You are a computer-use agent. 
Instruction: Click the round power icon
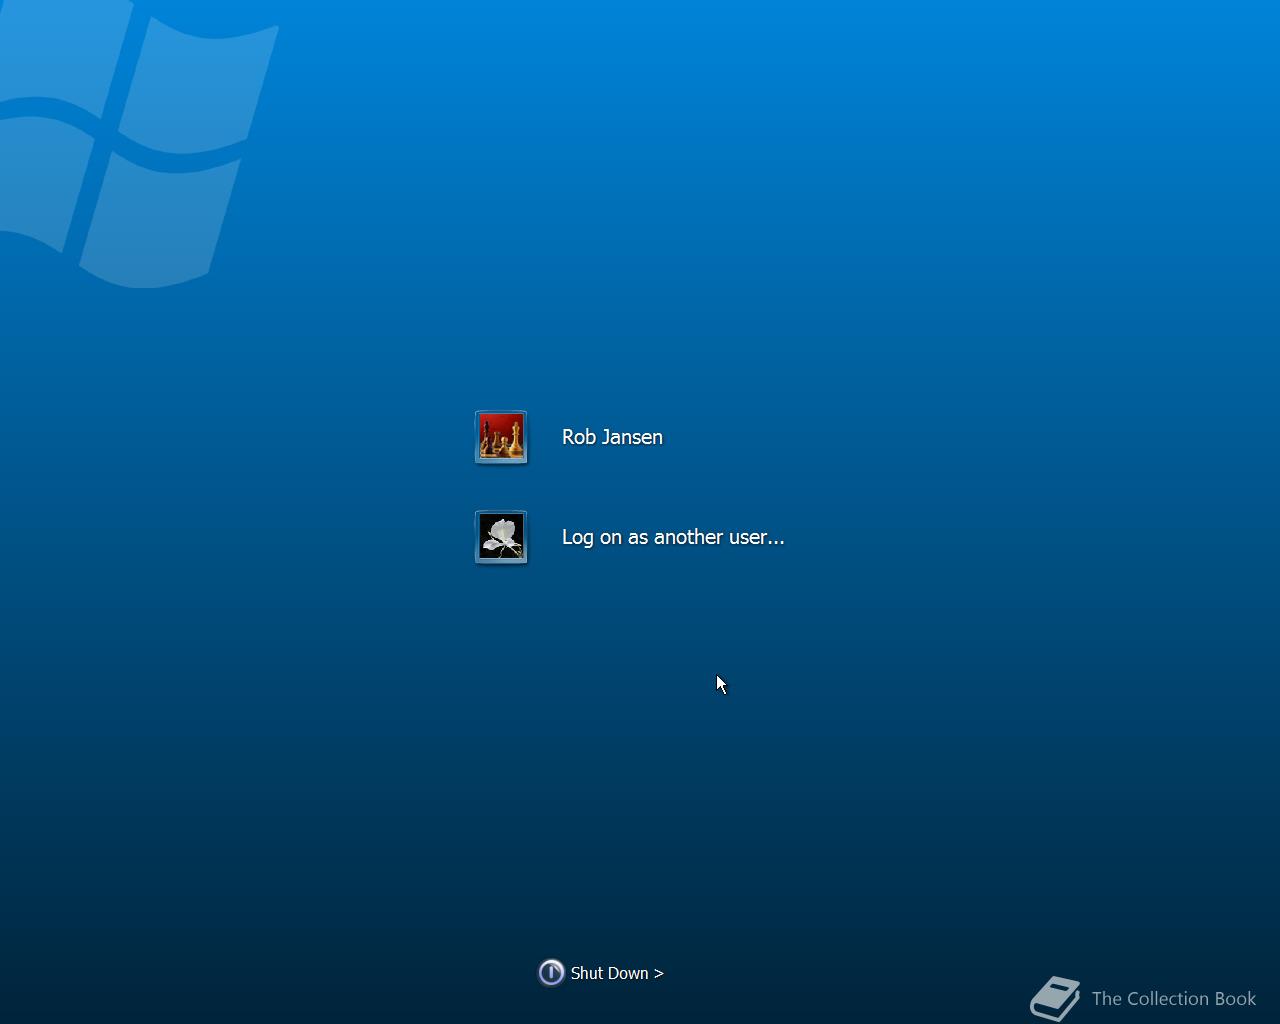point(551,972)
